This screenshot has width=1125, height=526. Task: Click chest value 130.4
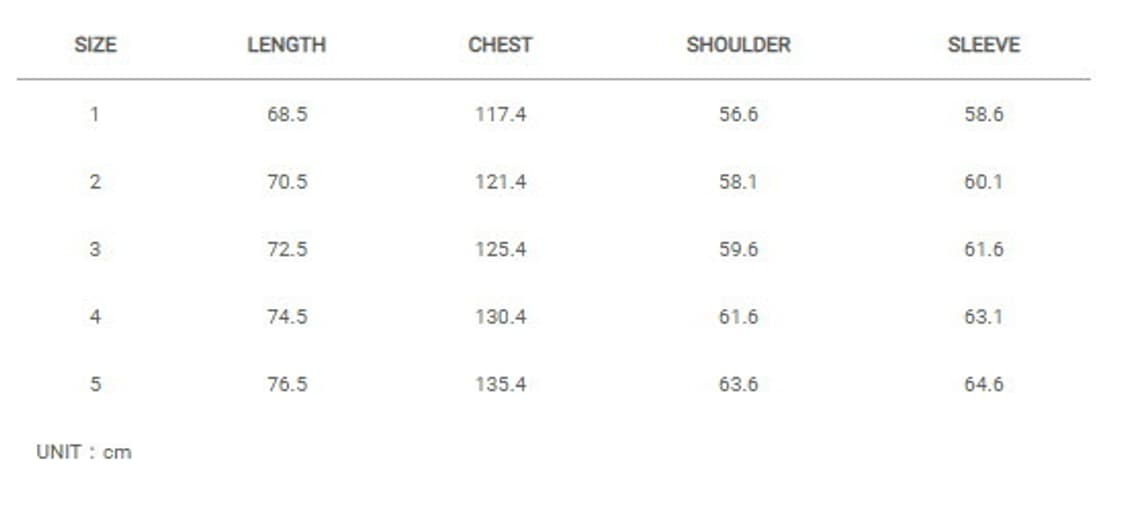click(x=500, y=317)
